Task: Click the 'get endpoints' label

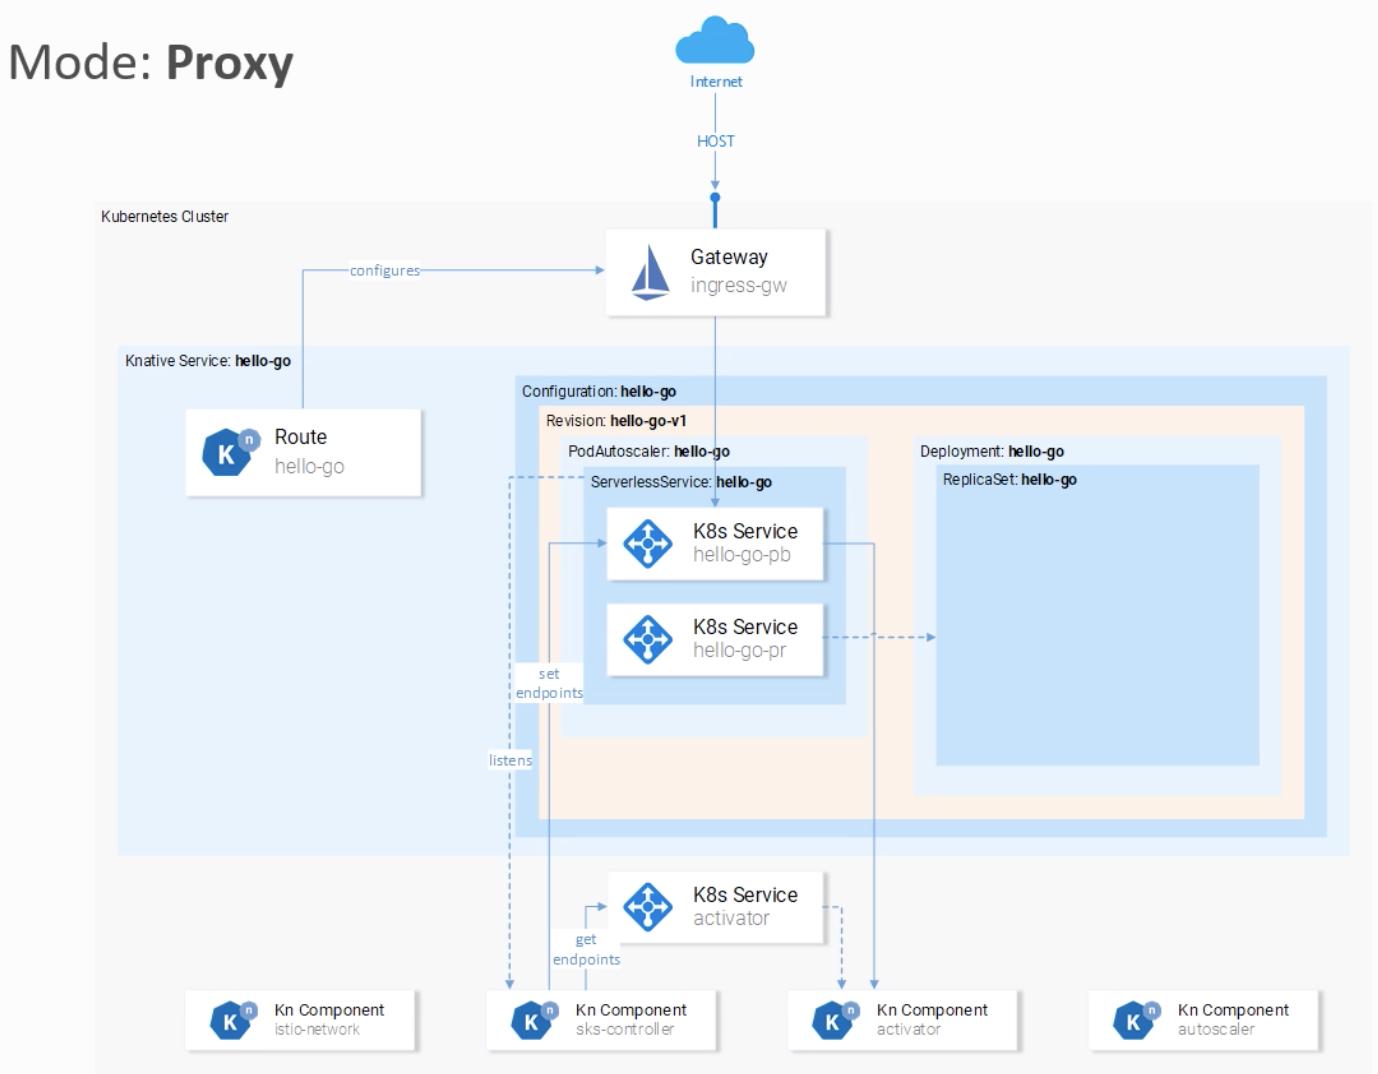Action: 586,949
